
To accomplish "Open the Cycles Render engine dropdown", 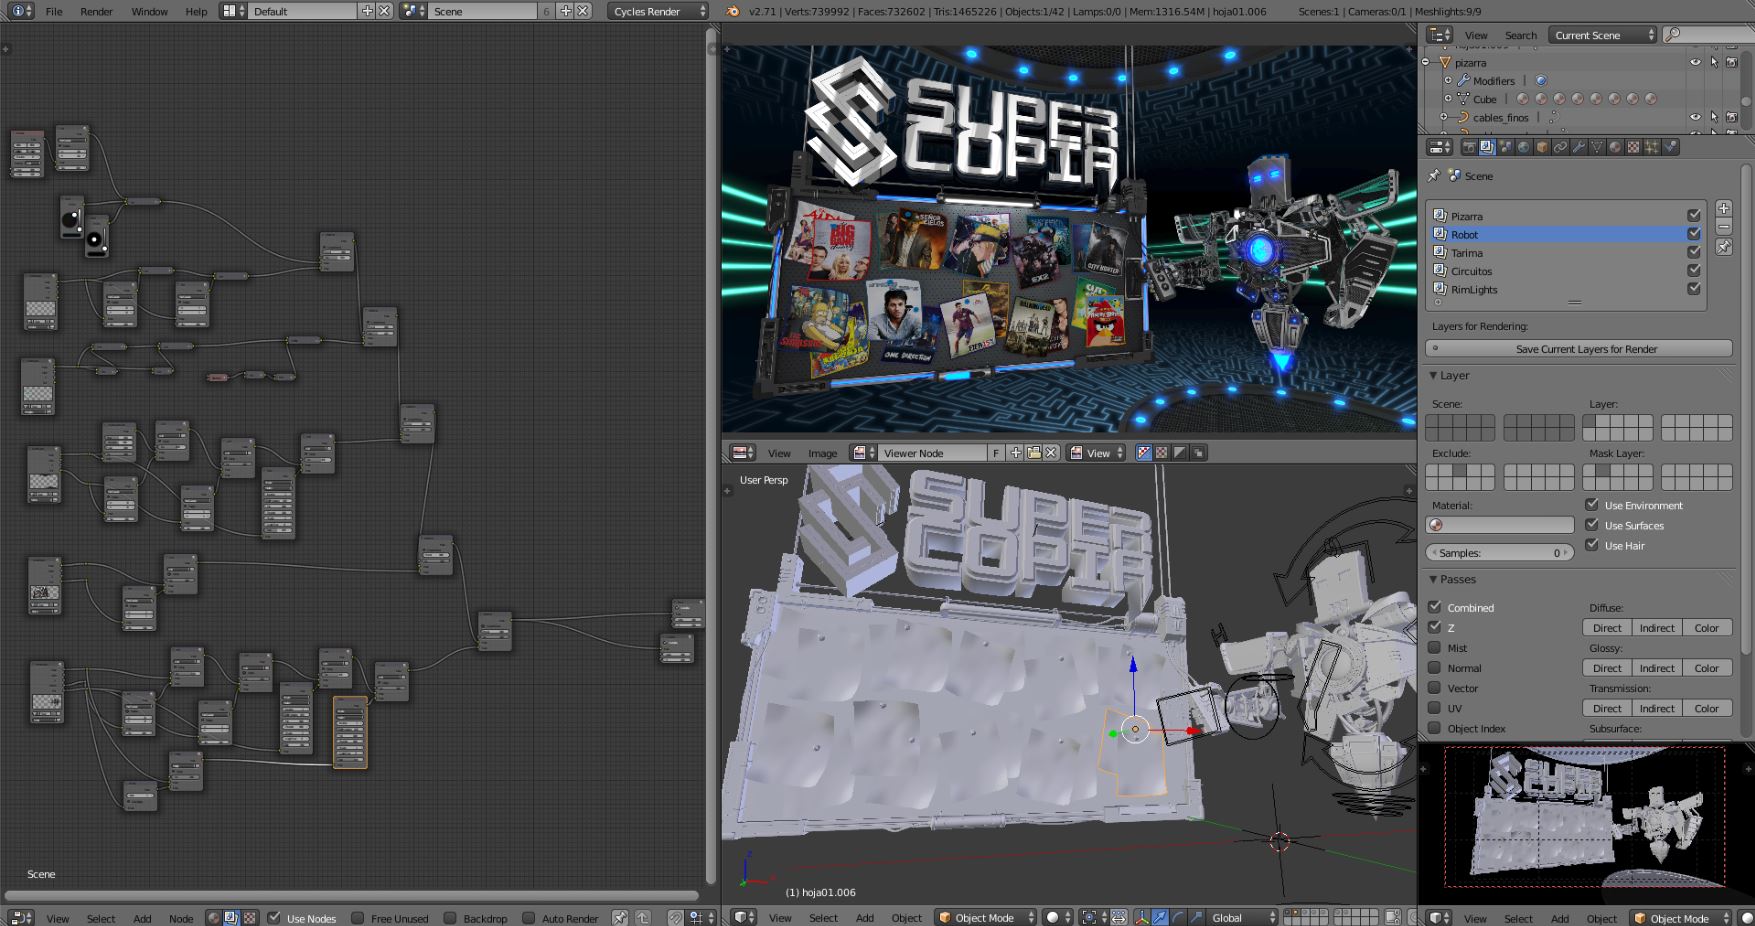I will point(658,11).
